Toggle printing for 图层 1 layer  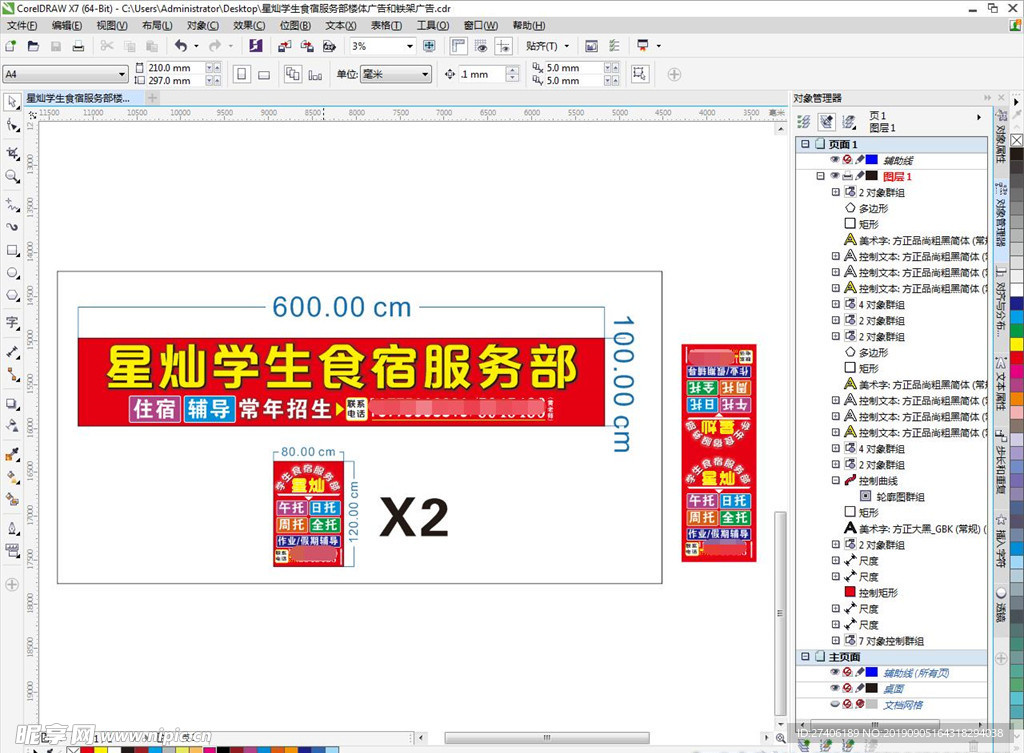[847, 176]
